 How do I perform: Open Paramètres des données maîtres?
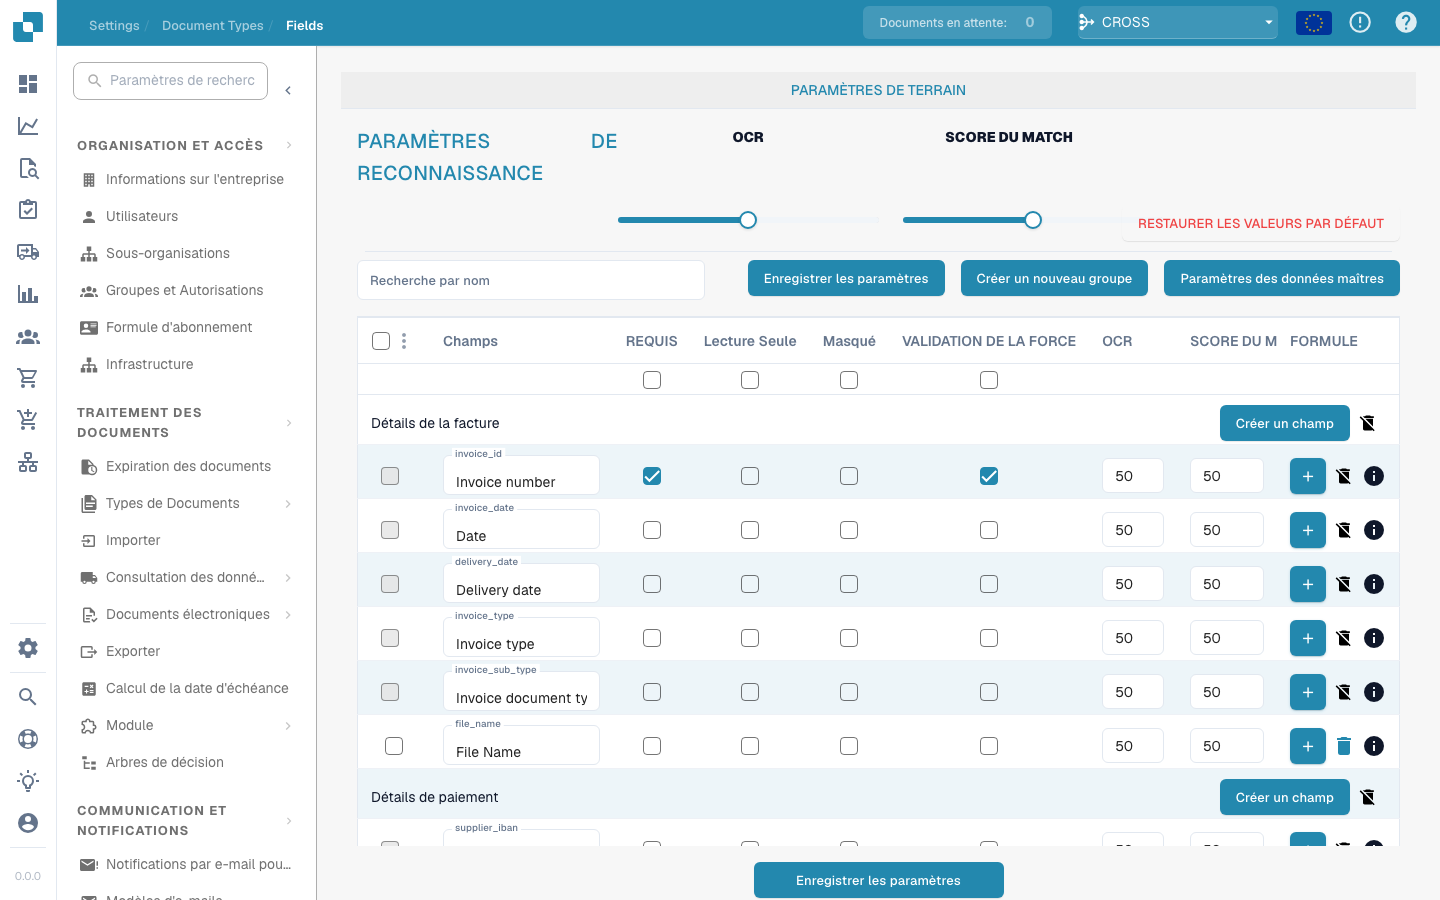1282,278
